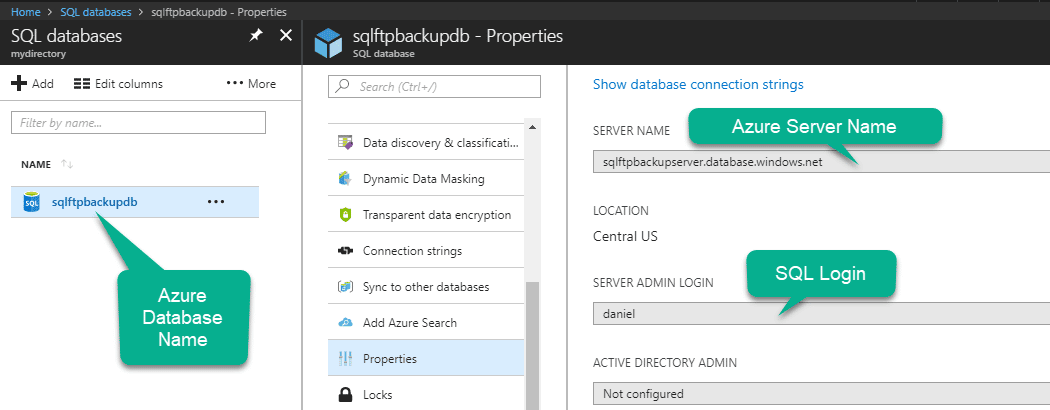Open Data discovery & classification
Screen dimensions: 1050x410
[426, 143]
